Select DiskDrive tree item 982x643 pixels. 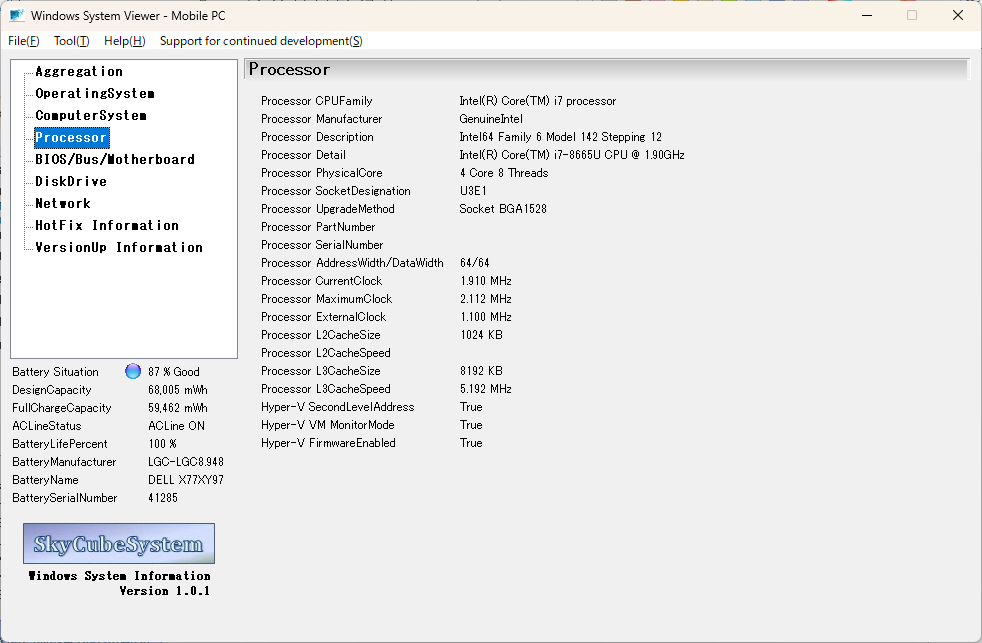(71, 181)
